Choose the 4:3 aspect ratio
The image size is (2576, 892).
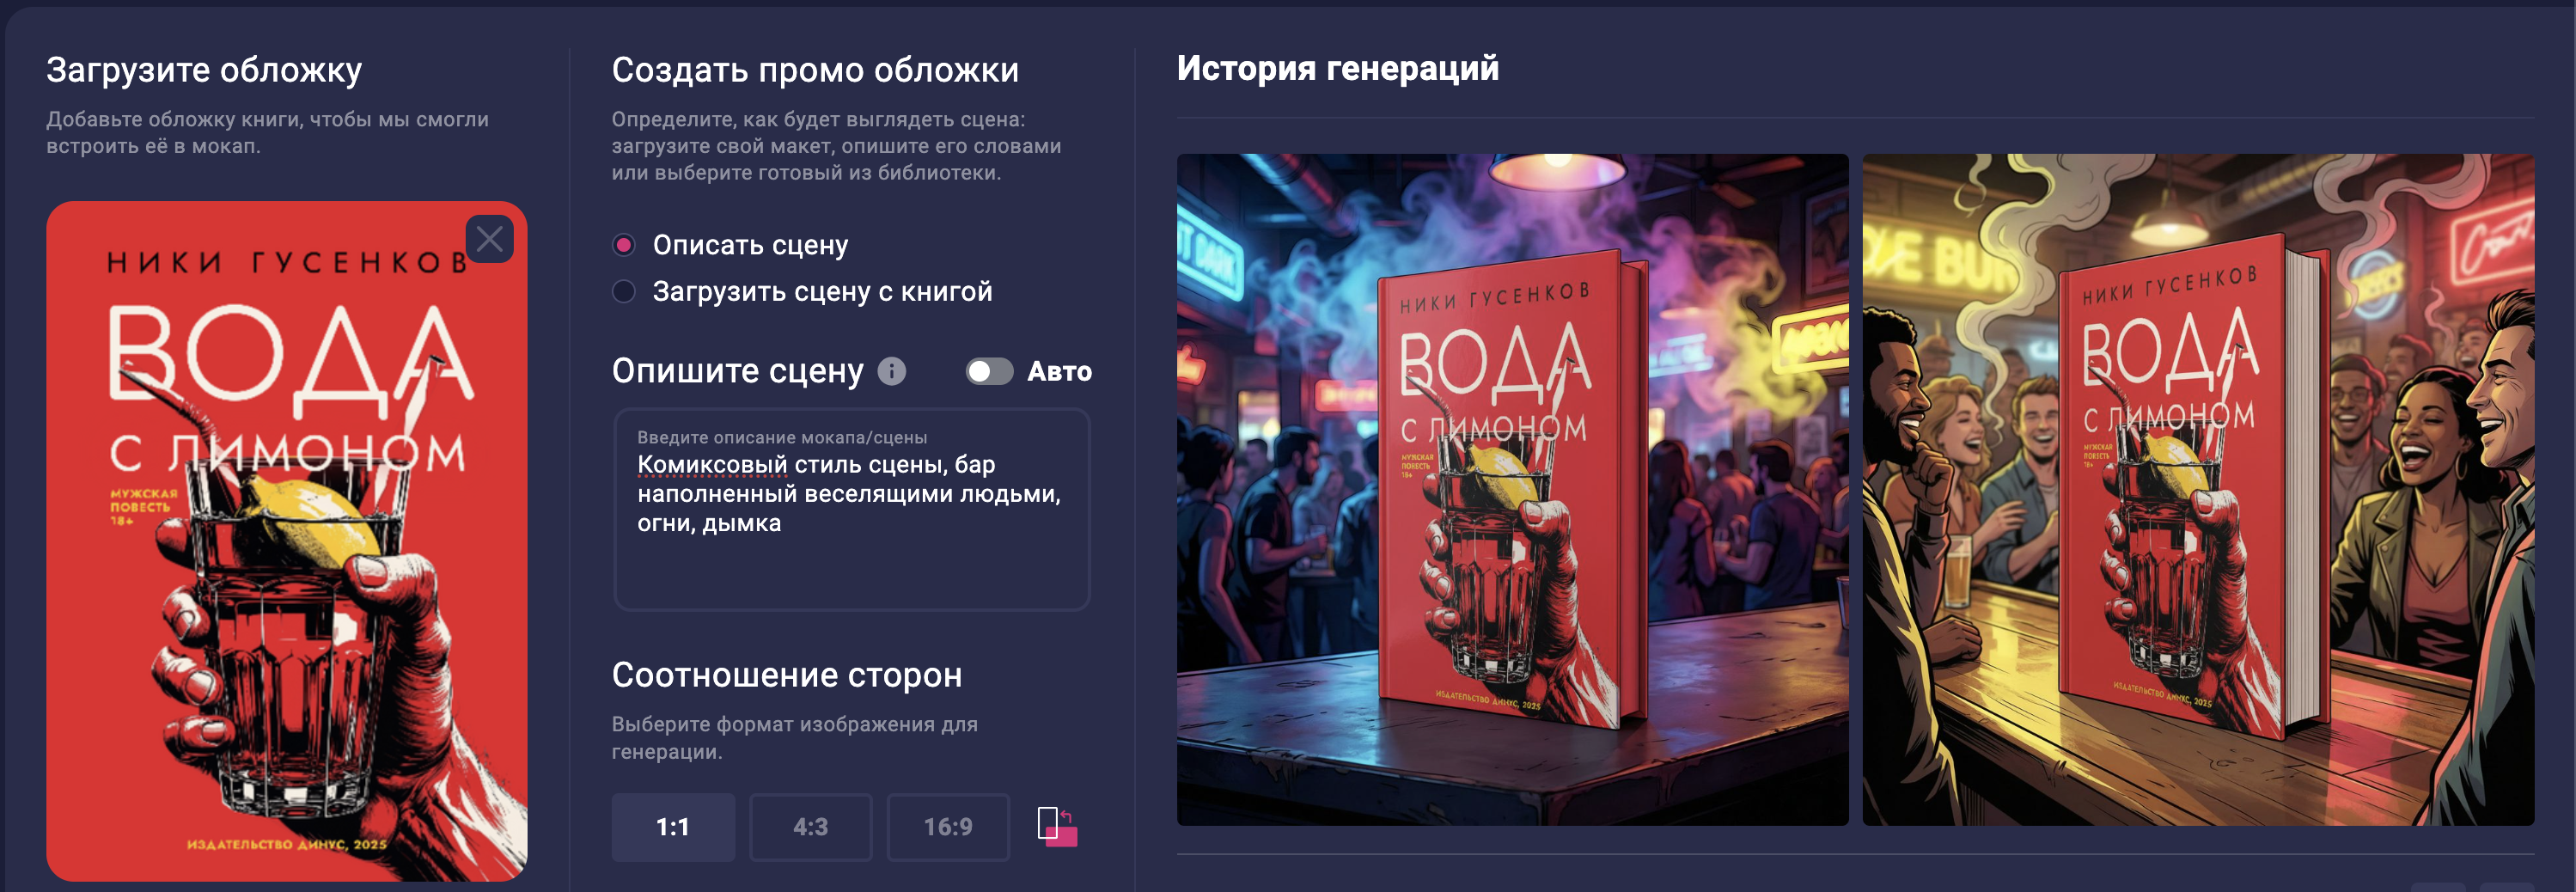click(811, 827)
